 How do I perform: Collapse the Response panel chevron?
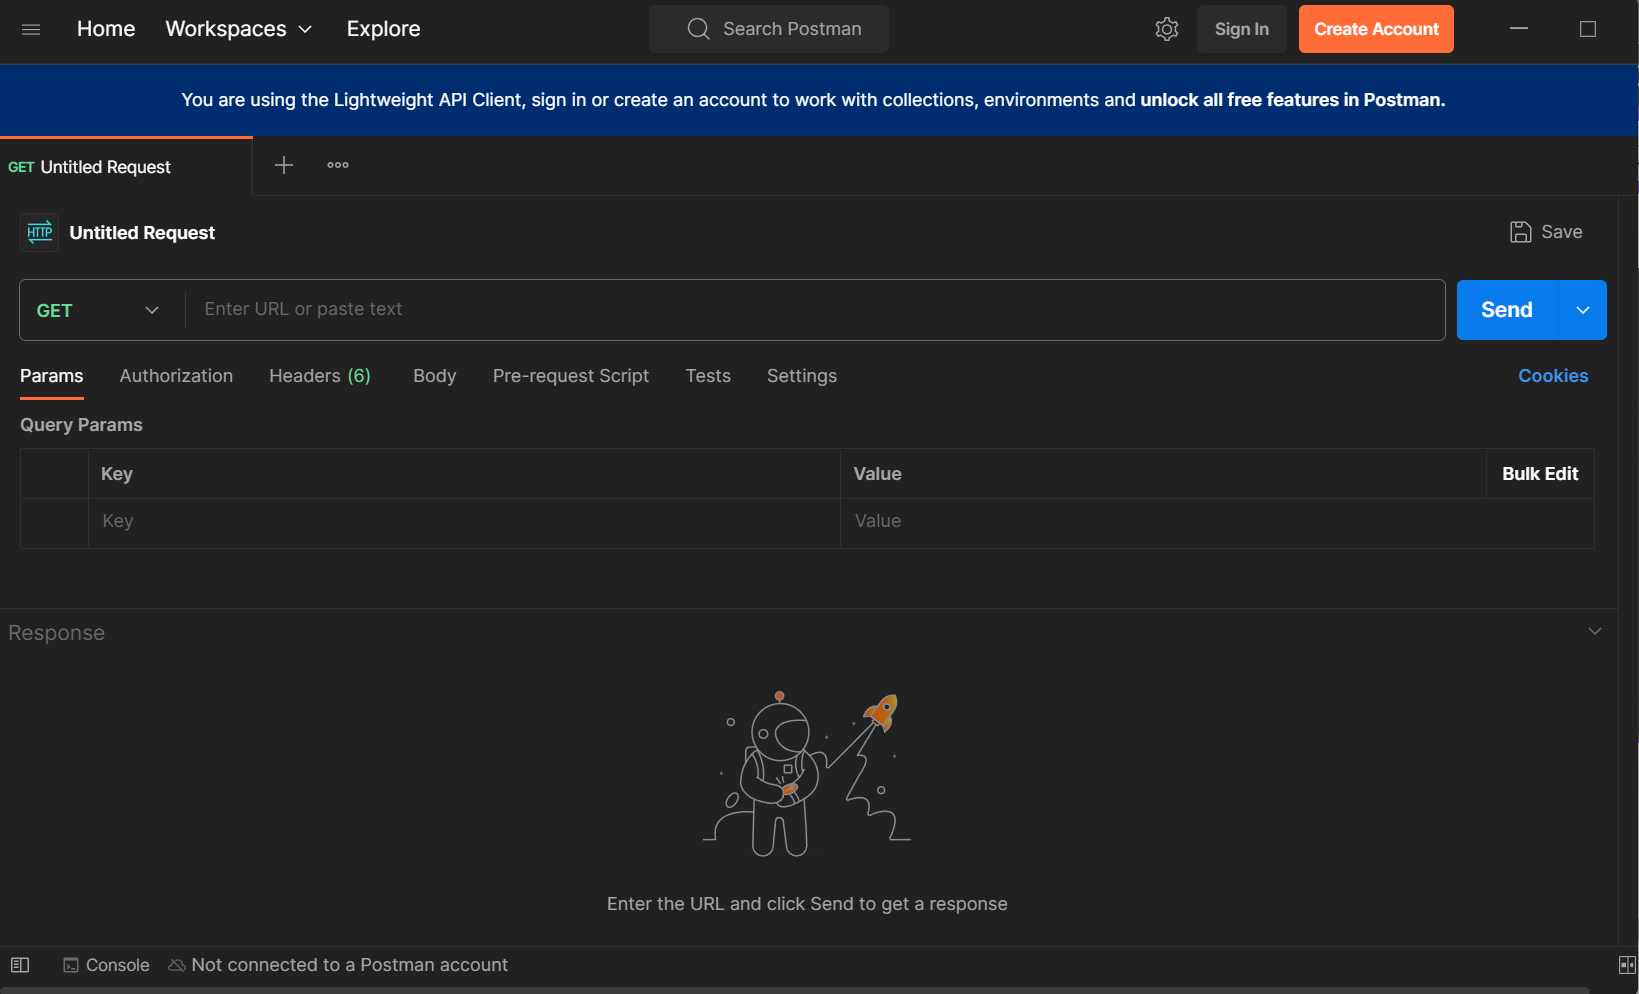pos(1595,631)
